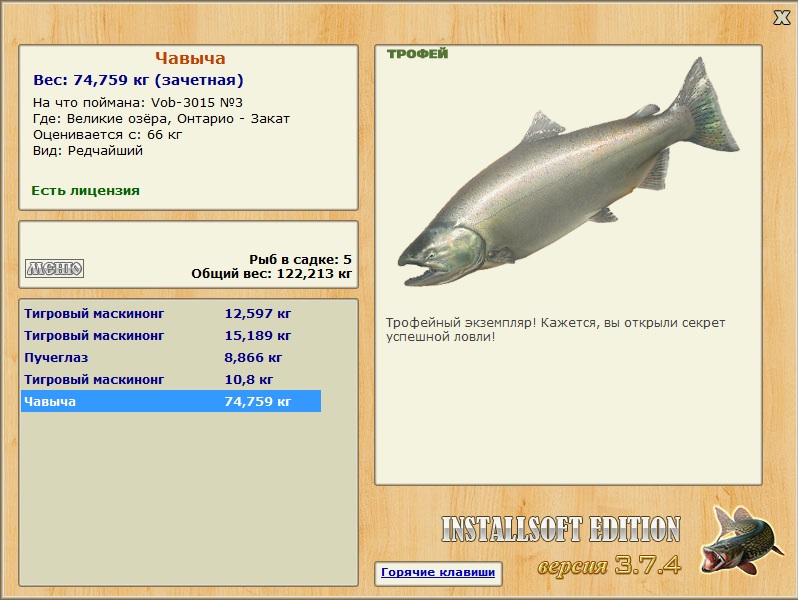The height and width of the screenshot is (600, 798).
Task: Select the highlighted Чавыча 74,759 кг row
Action: [171, 401]
